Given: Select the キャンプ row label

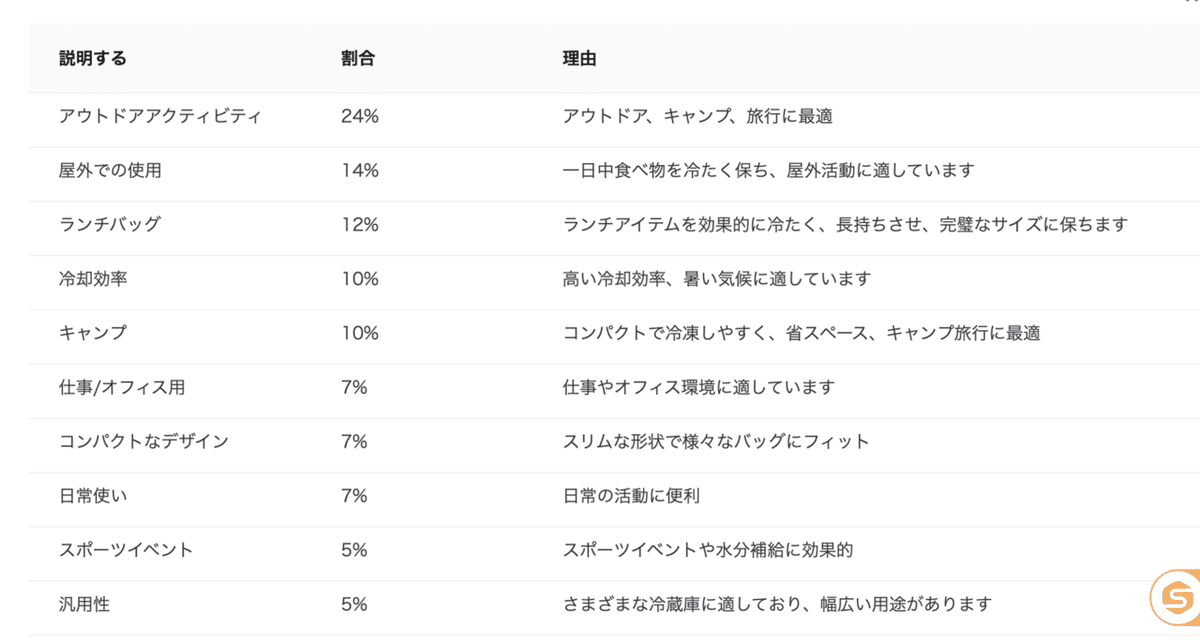Looking at the screenshot, I should 93,333.
